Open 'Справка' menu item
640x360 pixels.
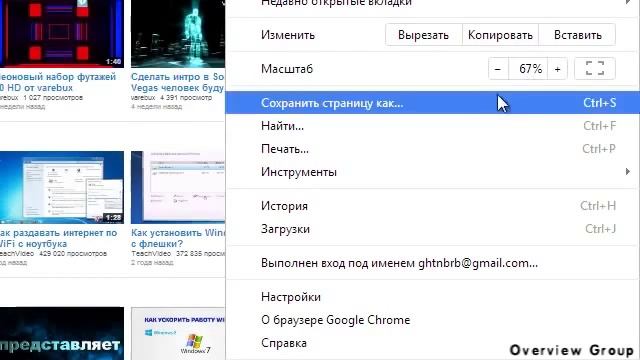pyautogui.click(x=433, y=343)
